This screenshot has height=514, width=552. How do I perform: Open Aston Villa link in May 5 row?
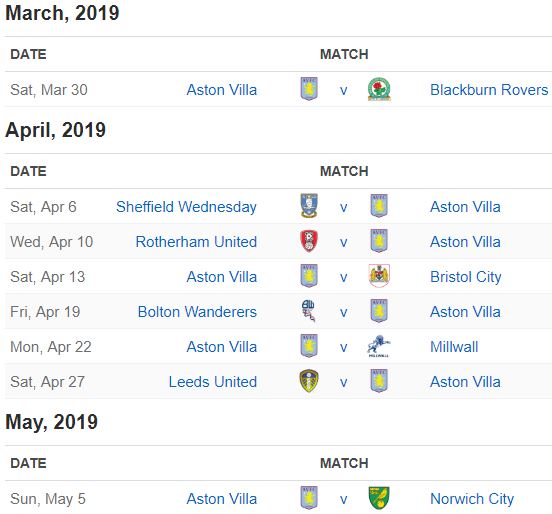coord(221,499)
